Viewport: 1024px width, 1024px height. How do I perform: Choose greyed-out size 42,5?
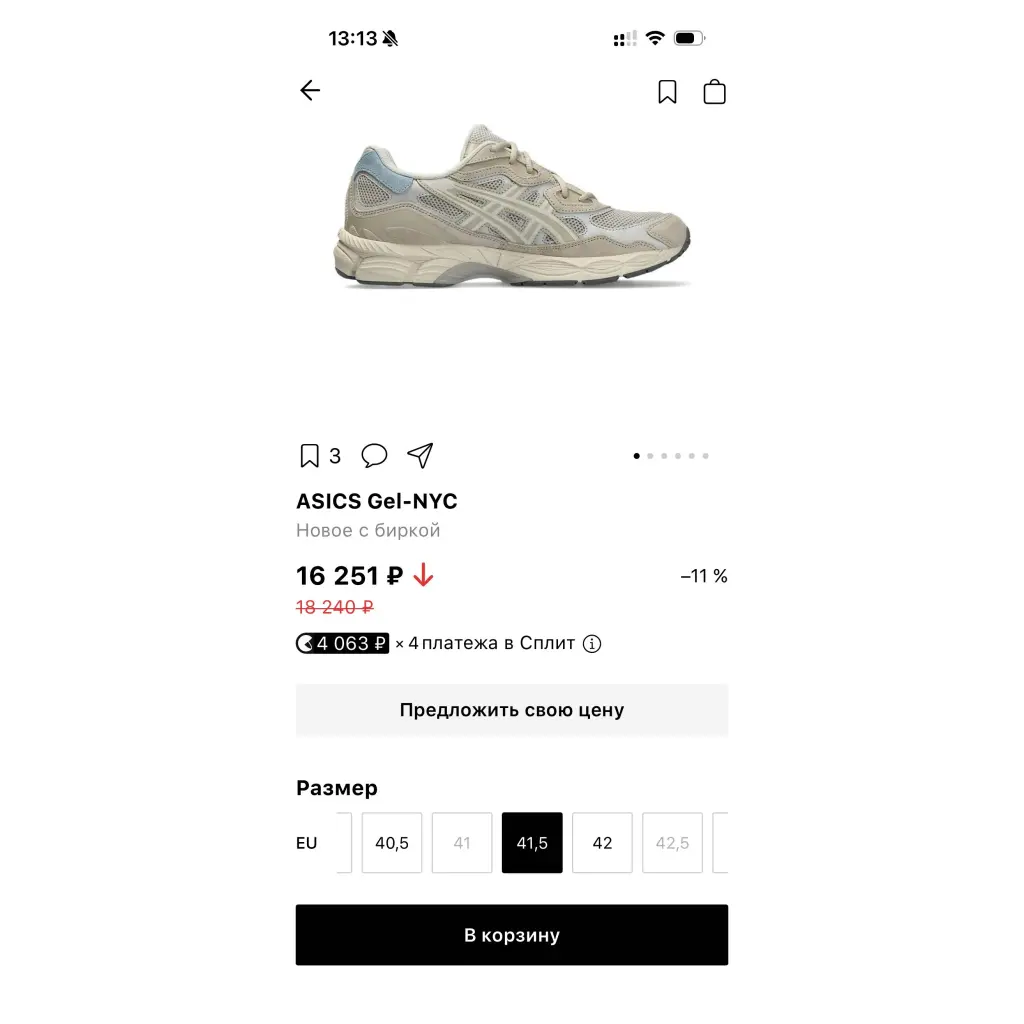click(x=672, y=842)
